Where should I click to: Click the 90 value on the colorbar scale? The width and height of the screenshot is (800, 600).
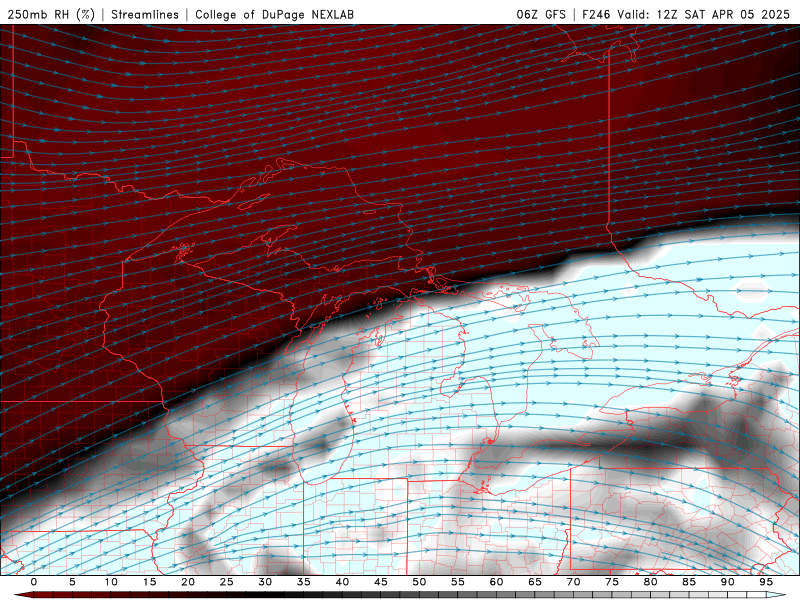(x=727, y=582)
